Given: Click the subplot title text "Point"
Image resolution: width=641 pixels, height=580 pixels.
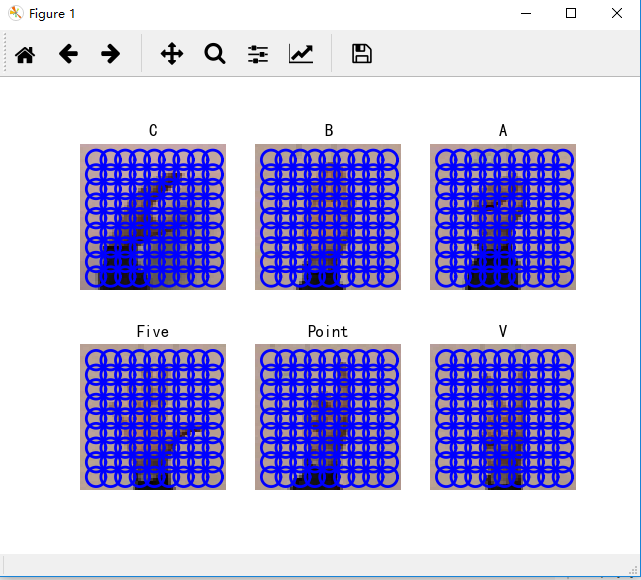Looking at the screenshot, I should coord(328,331).
